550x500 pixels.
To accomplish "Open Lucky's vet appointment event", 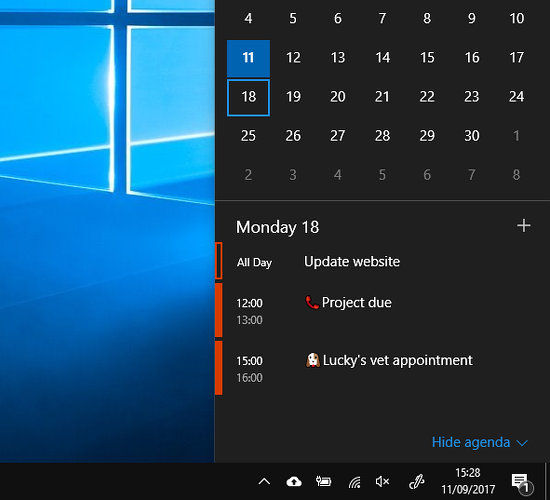I will click(x=382, y=368).
